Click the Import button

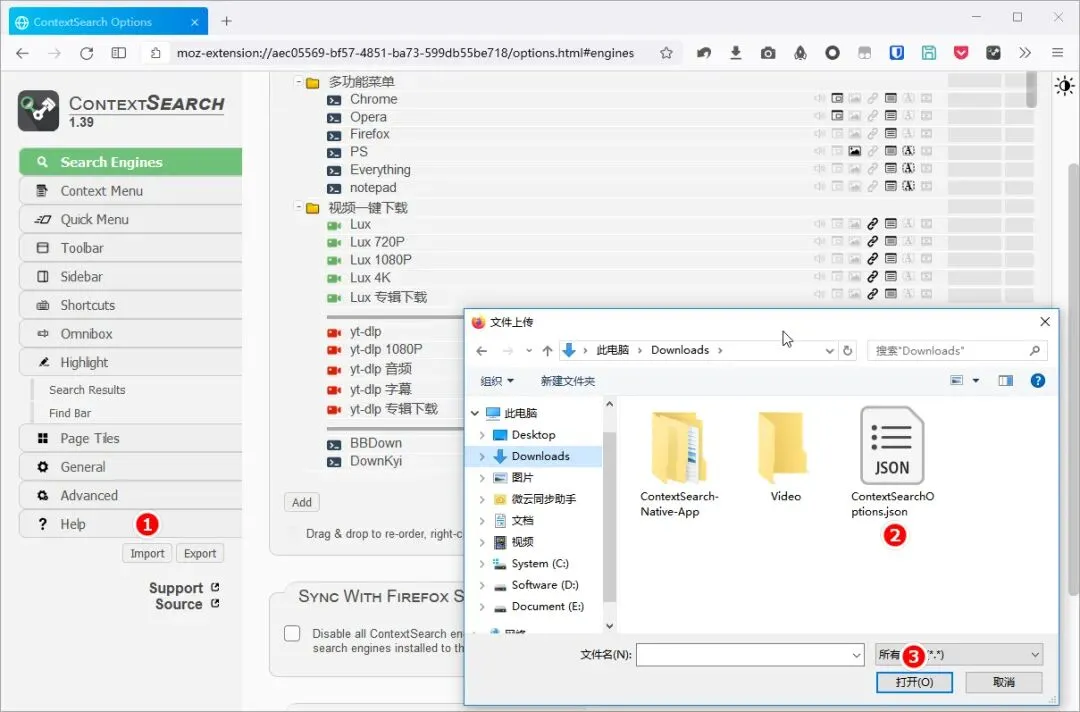pos(147,554)
